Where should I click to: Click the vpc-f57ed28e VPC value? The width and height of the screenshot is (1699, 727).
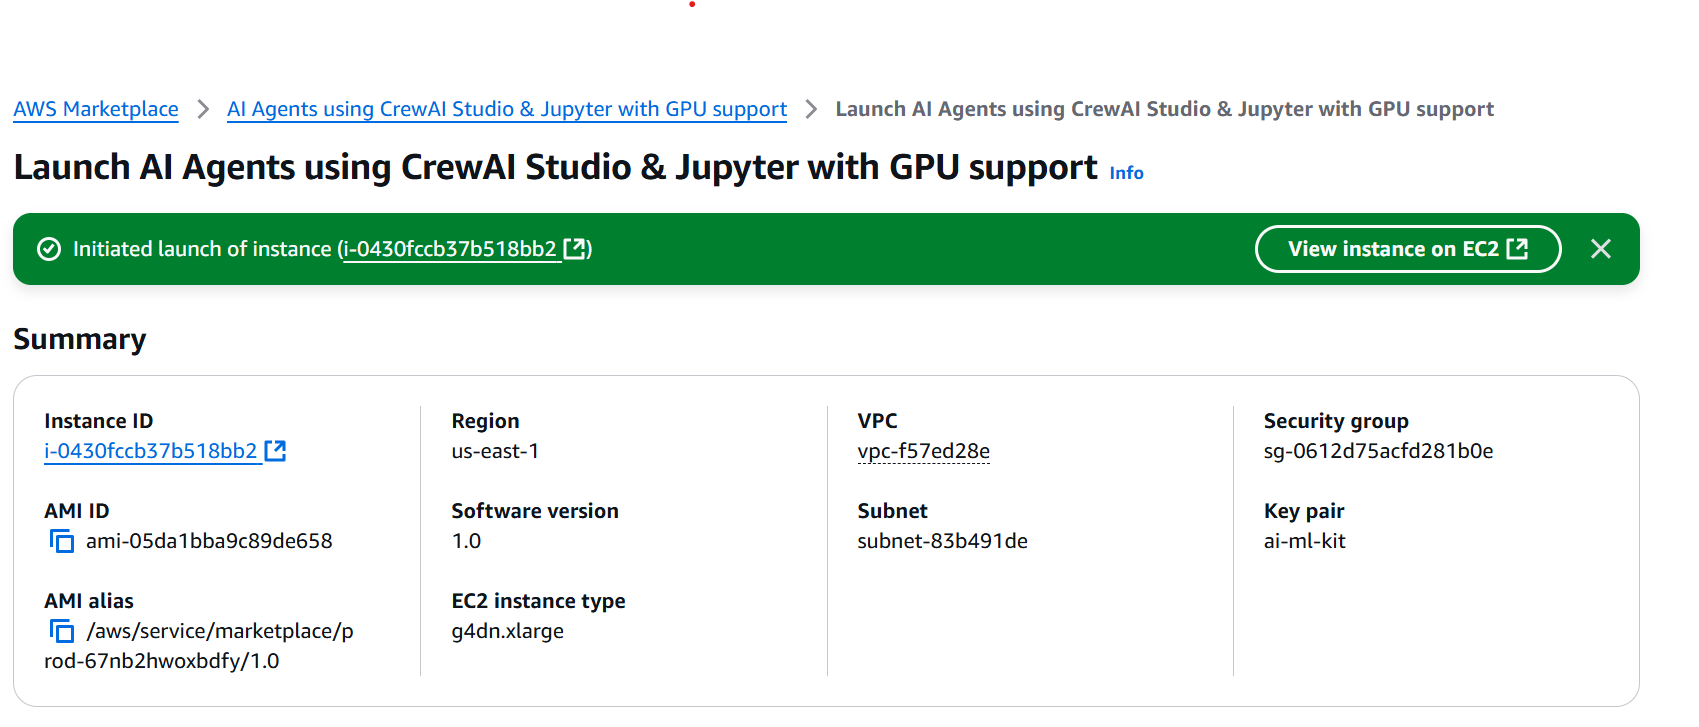924,451
